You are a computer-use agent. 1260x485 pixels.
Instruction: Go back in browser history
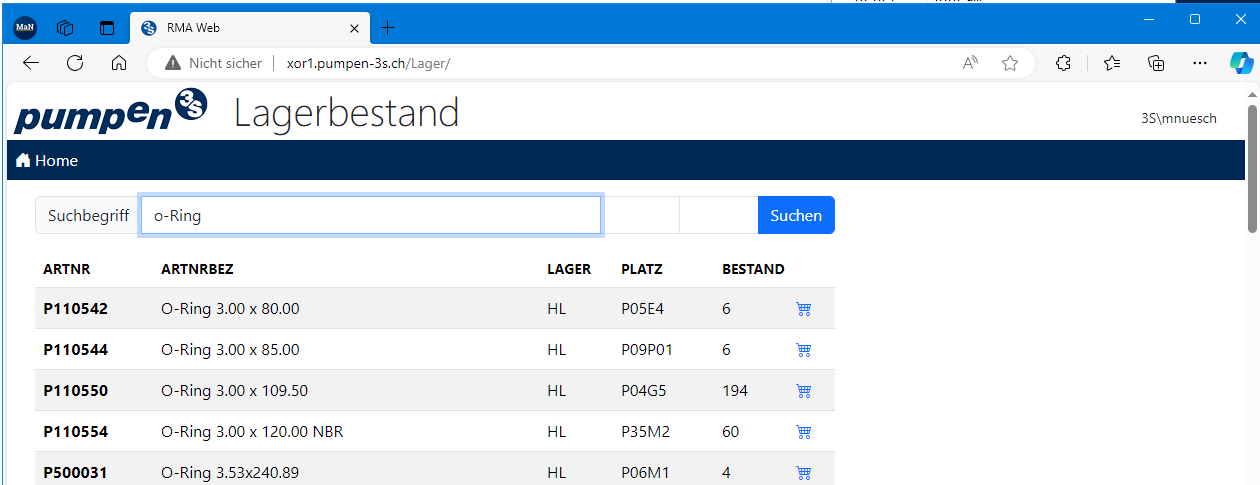click(x=31, y=63)
